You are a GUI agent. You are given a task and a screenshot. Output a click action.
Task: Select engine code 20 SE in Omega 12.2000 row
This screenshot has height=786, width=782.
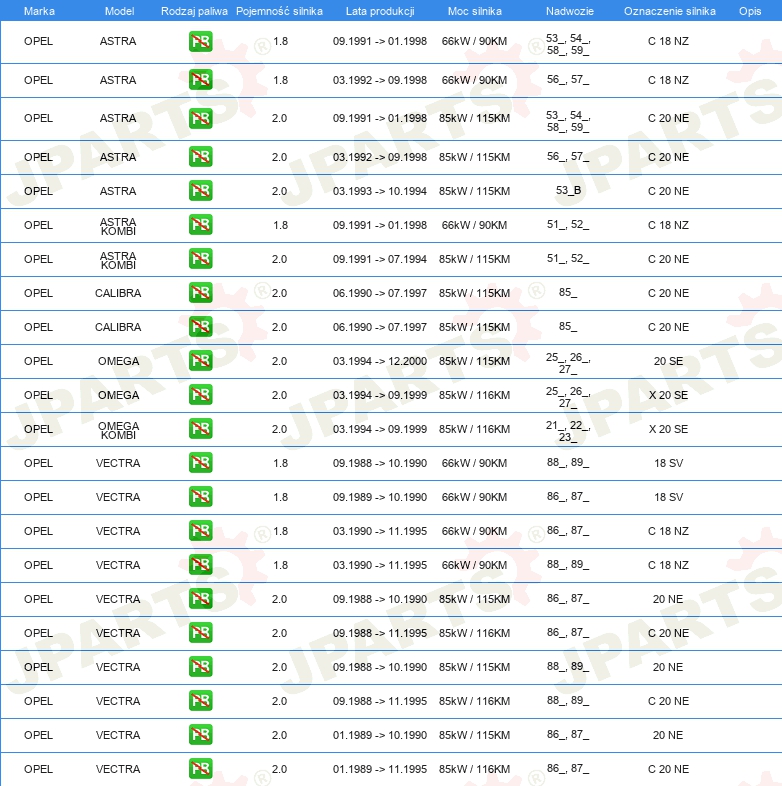tap(668, 361)
